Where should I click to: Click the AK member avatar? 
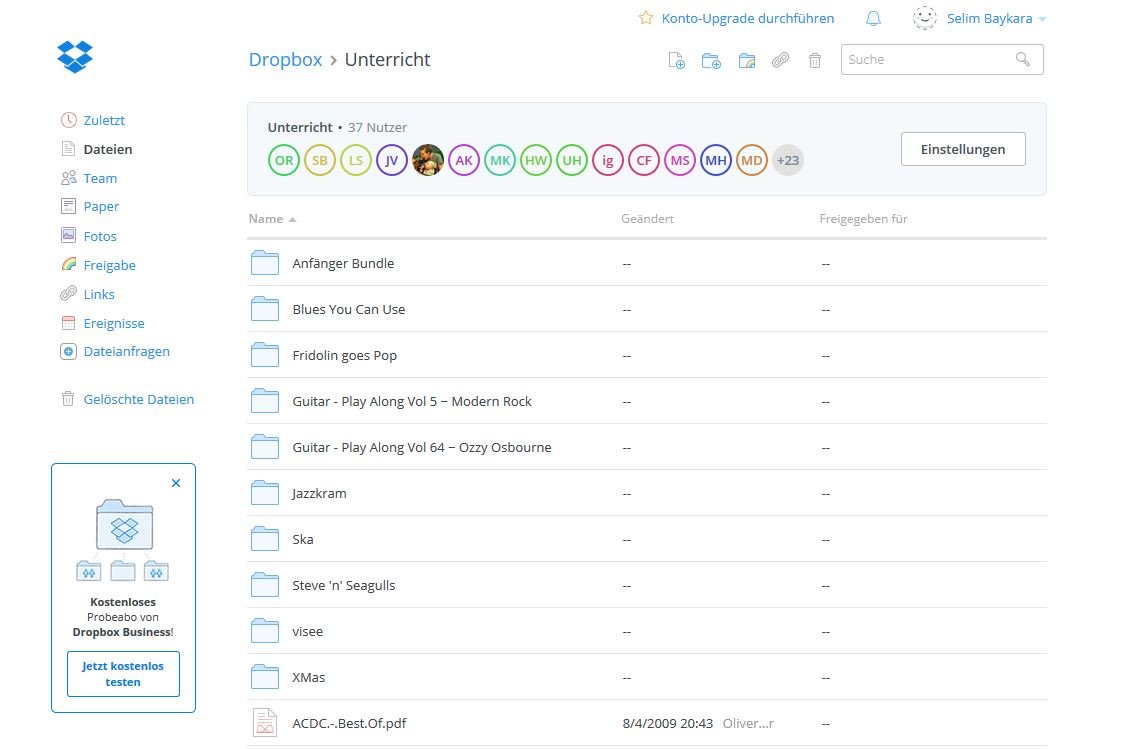pyautogui.click(x=464, y=160)
